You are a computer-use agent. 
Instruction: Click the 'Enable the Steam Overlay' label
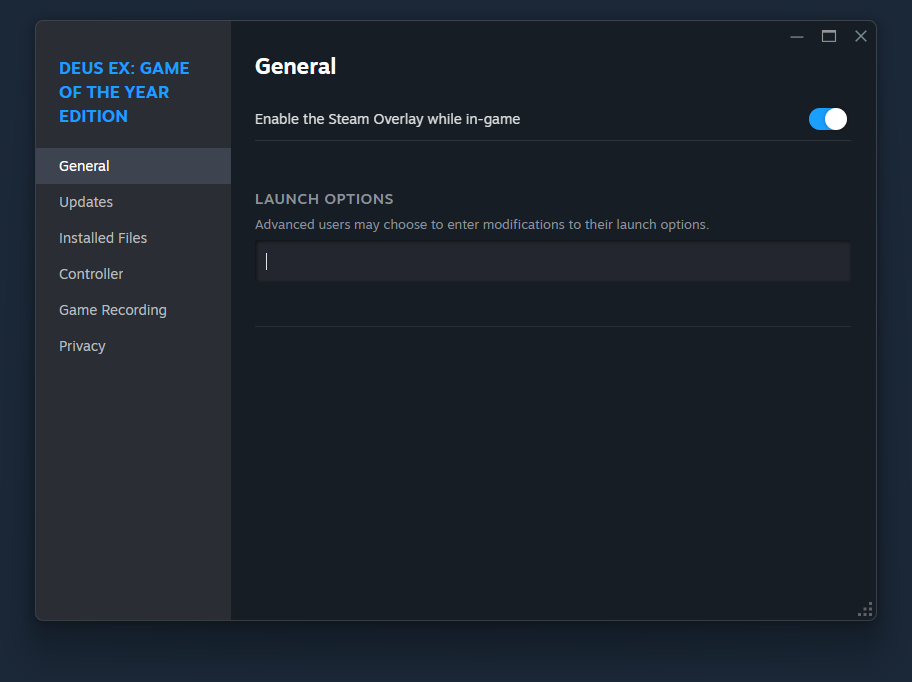point(387,119)
